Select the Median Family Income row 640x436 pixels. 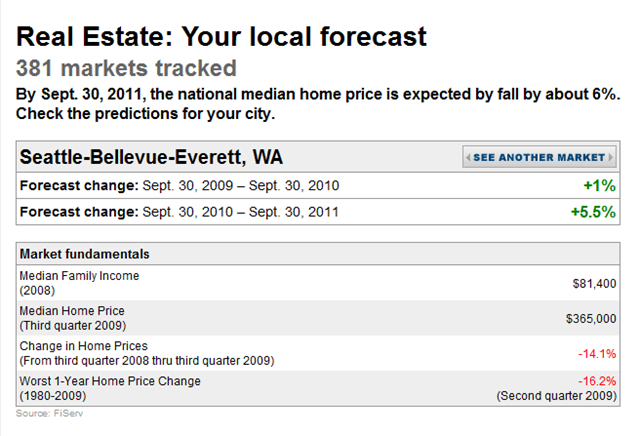point(318,283)
